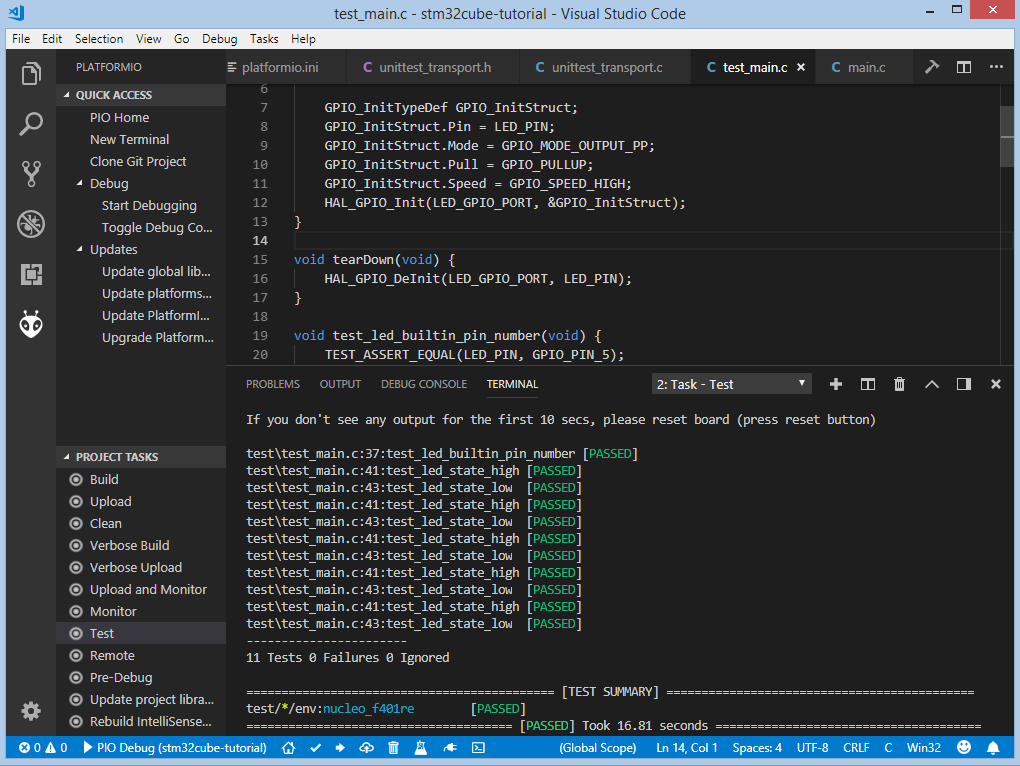
Task: Upload firmware using the status bar arrow icon
Action: click(340, 747)
